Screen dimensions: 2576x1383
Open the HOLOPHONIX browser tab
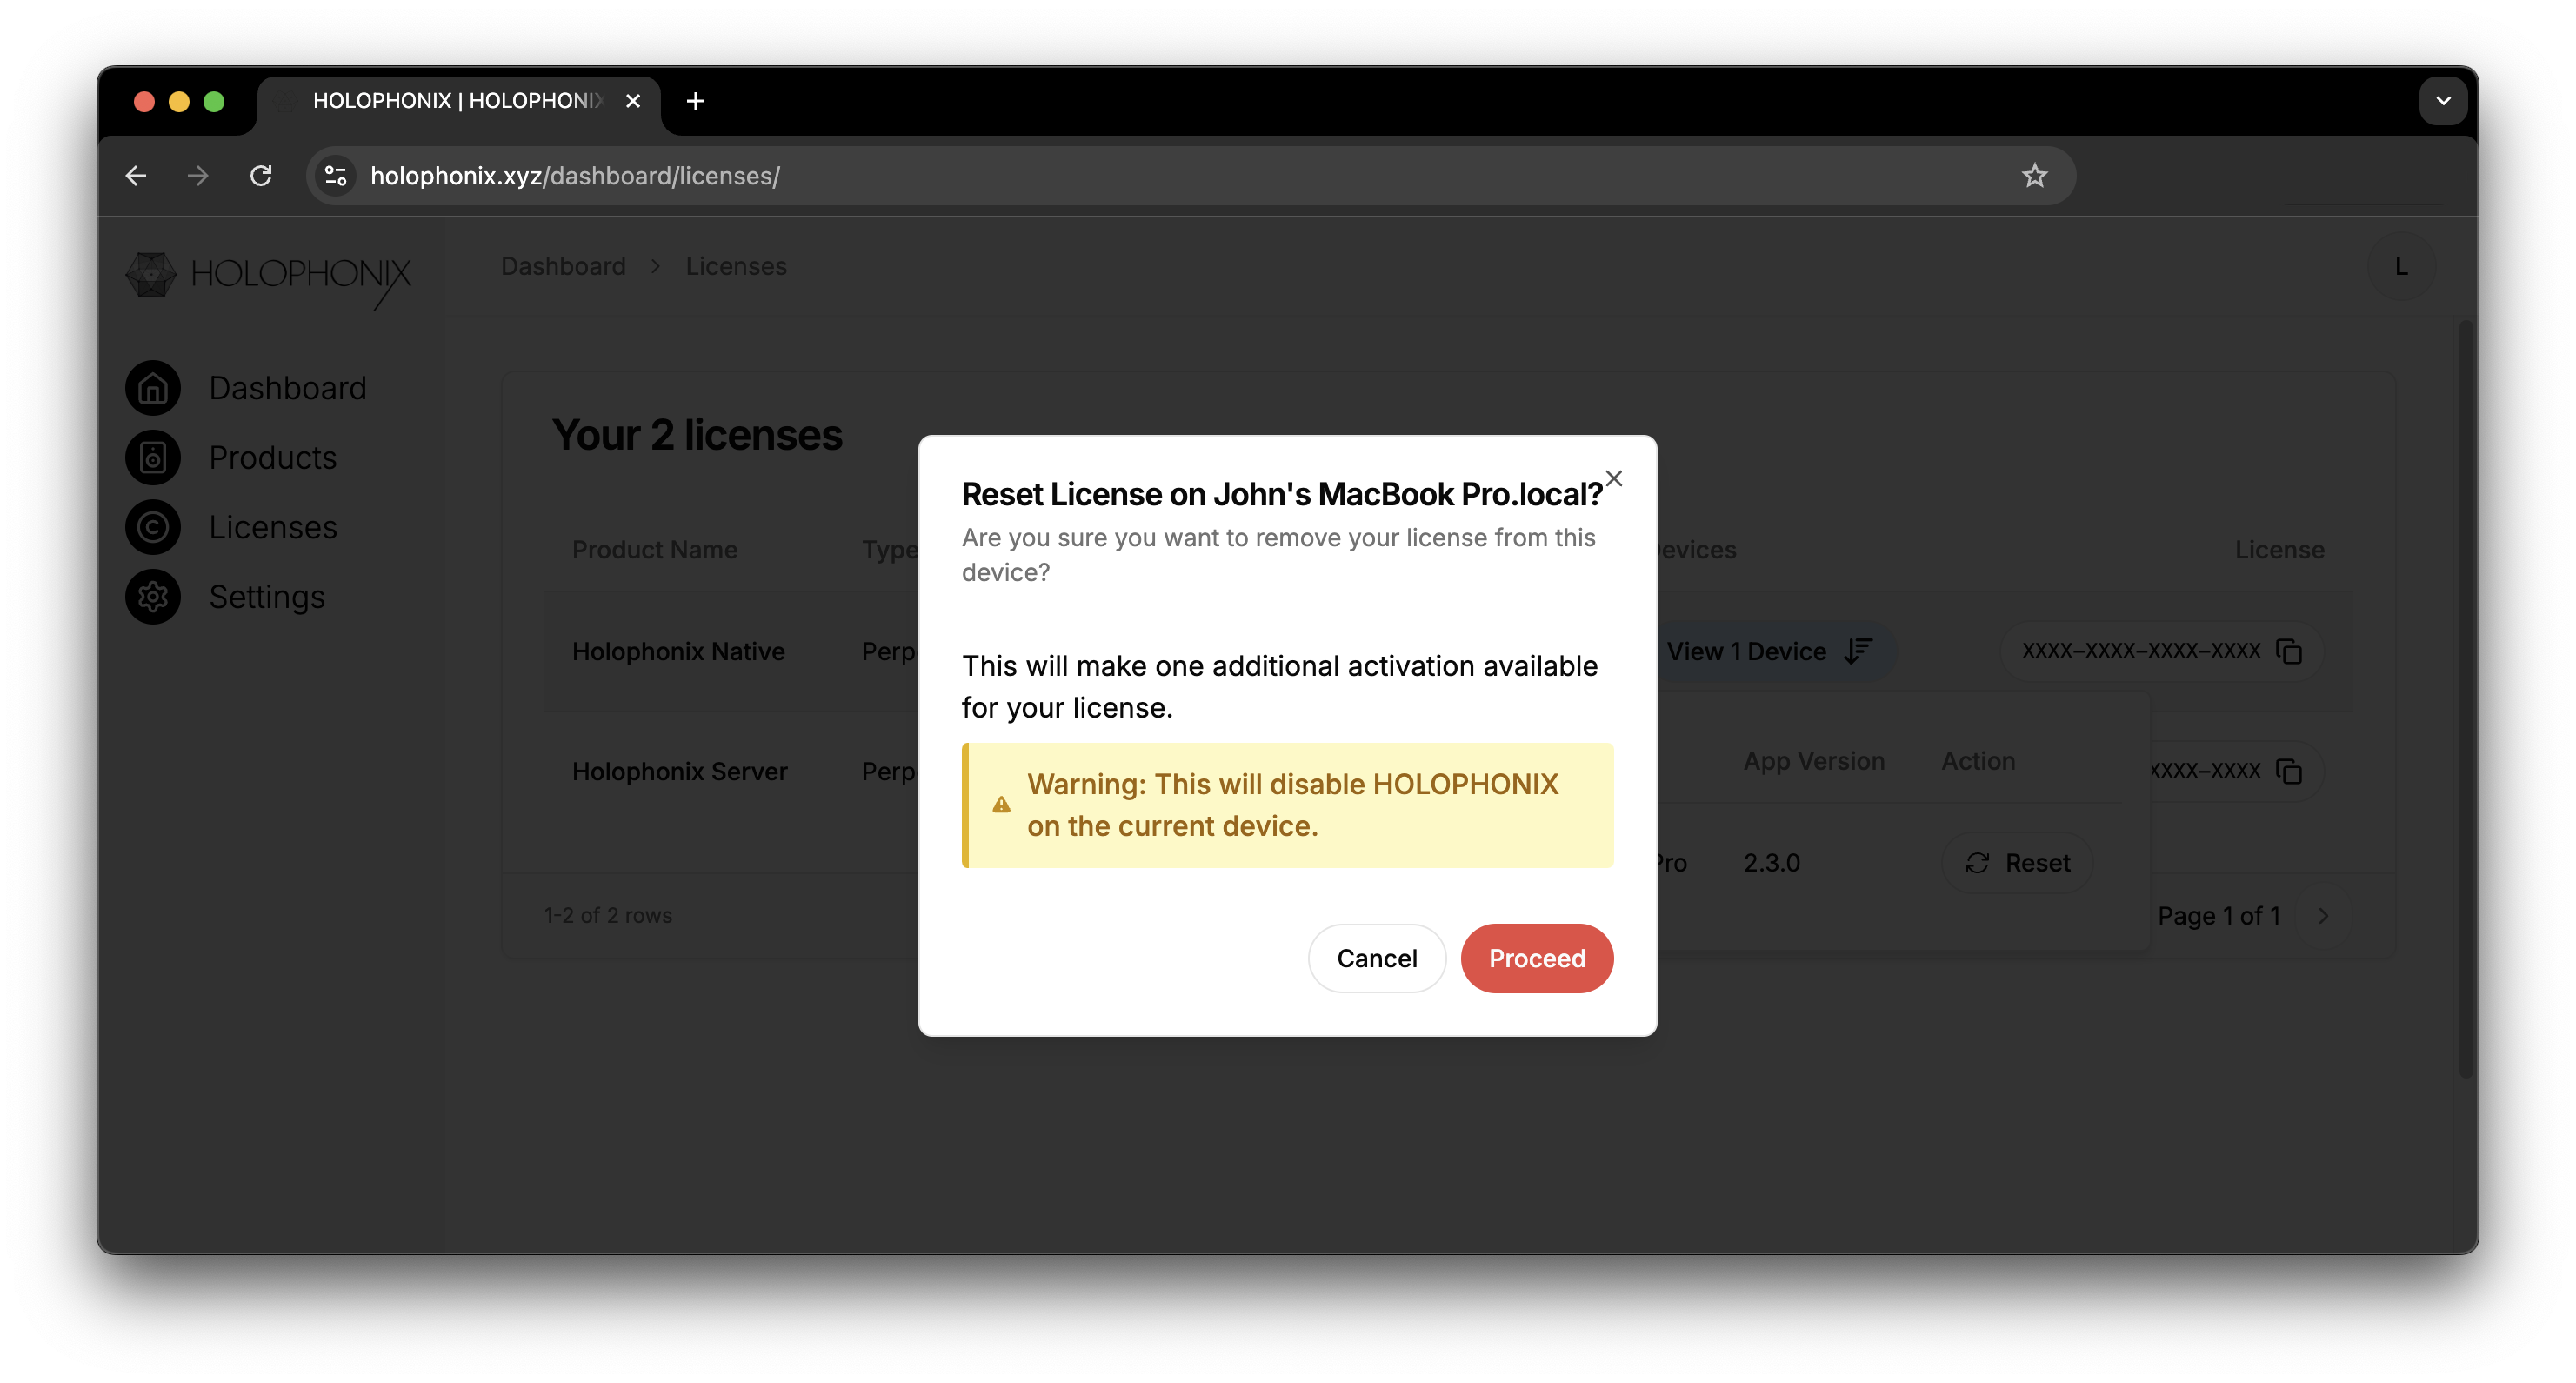457,101
